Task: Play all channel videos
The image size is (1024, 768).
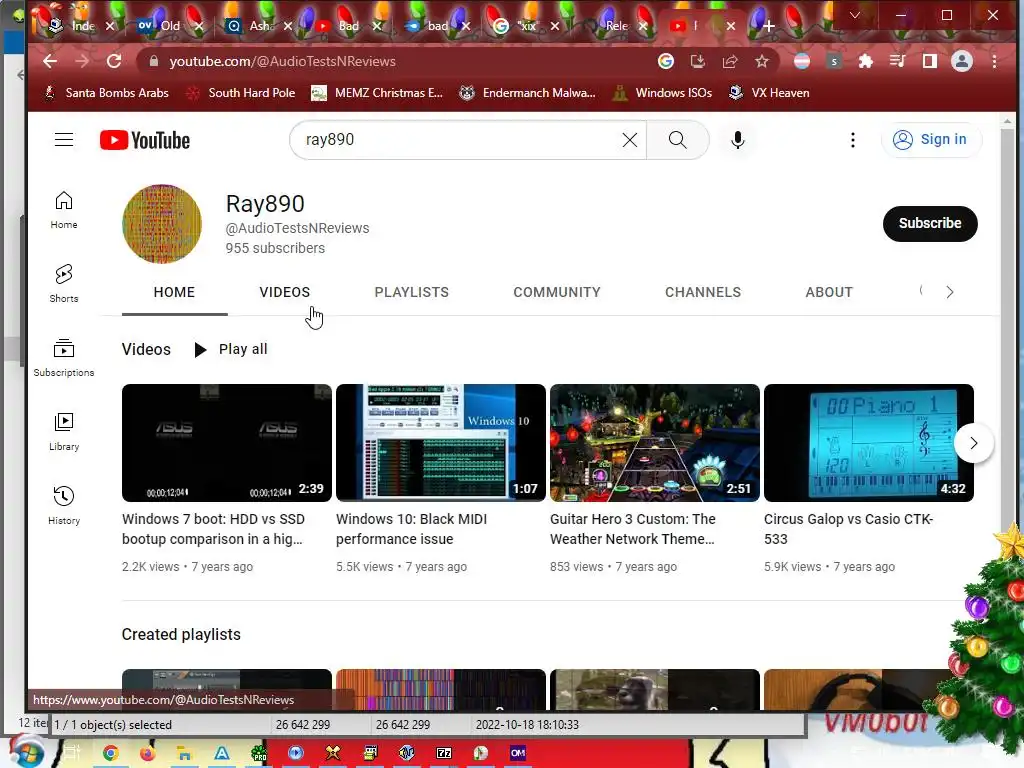Action: (231, 349)
